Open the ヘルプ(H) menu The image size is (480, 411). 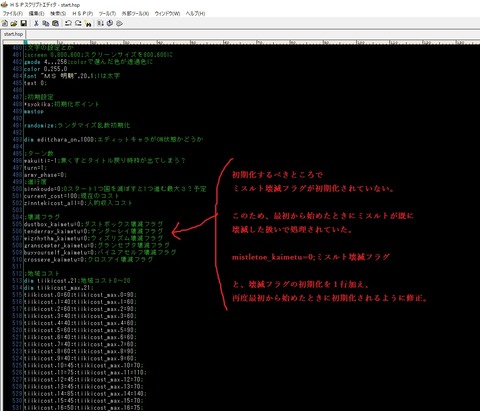(x=195, y=14)
